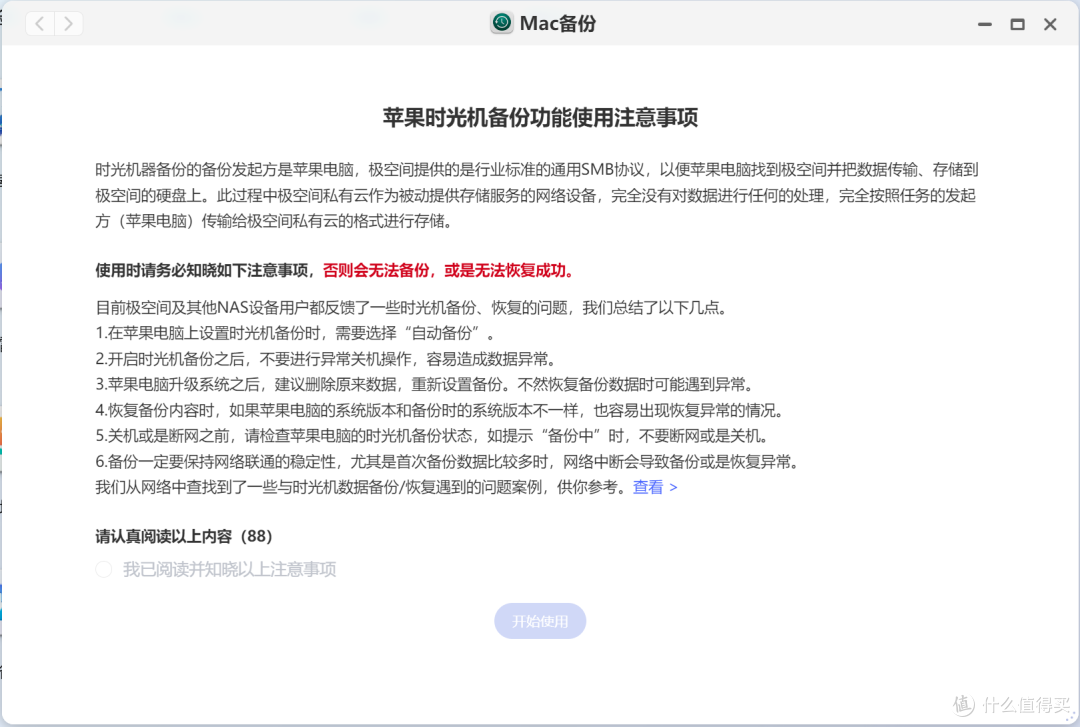Minimize the Mac备份 window
The width and height of the screenshot is (1080, 727).
point(985,24)
